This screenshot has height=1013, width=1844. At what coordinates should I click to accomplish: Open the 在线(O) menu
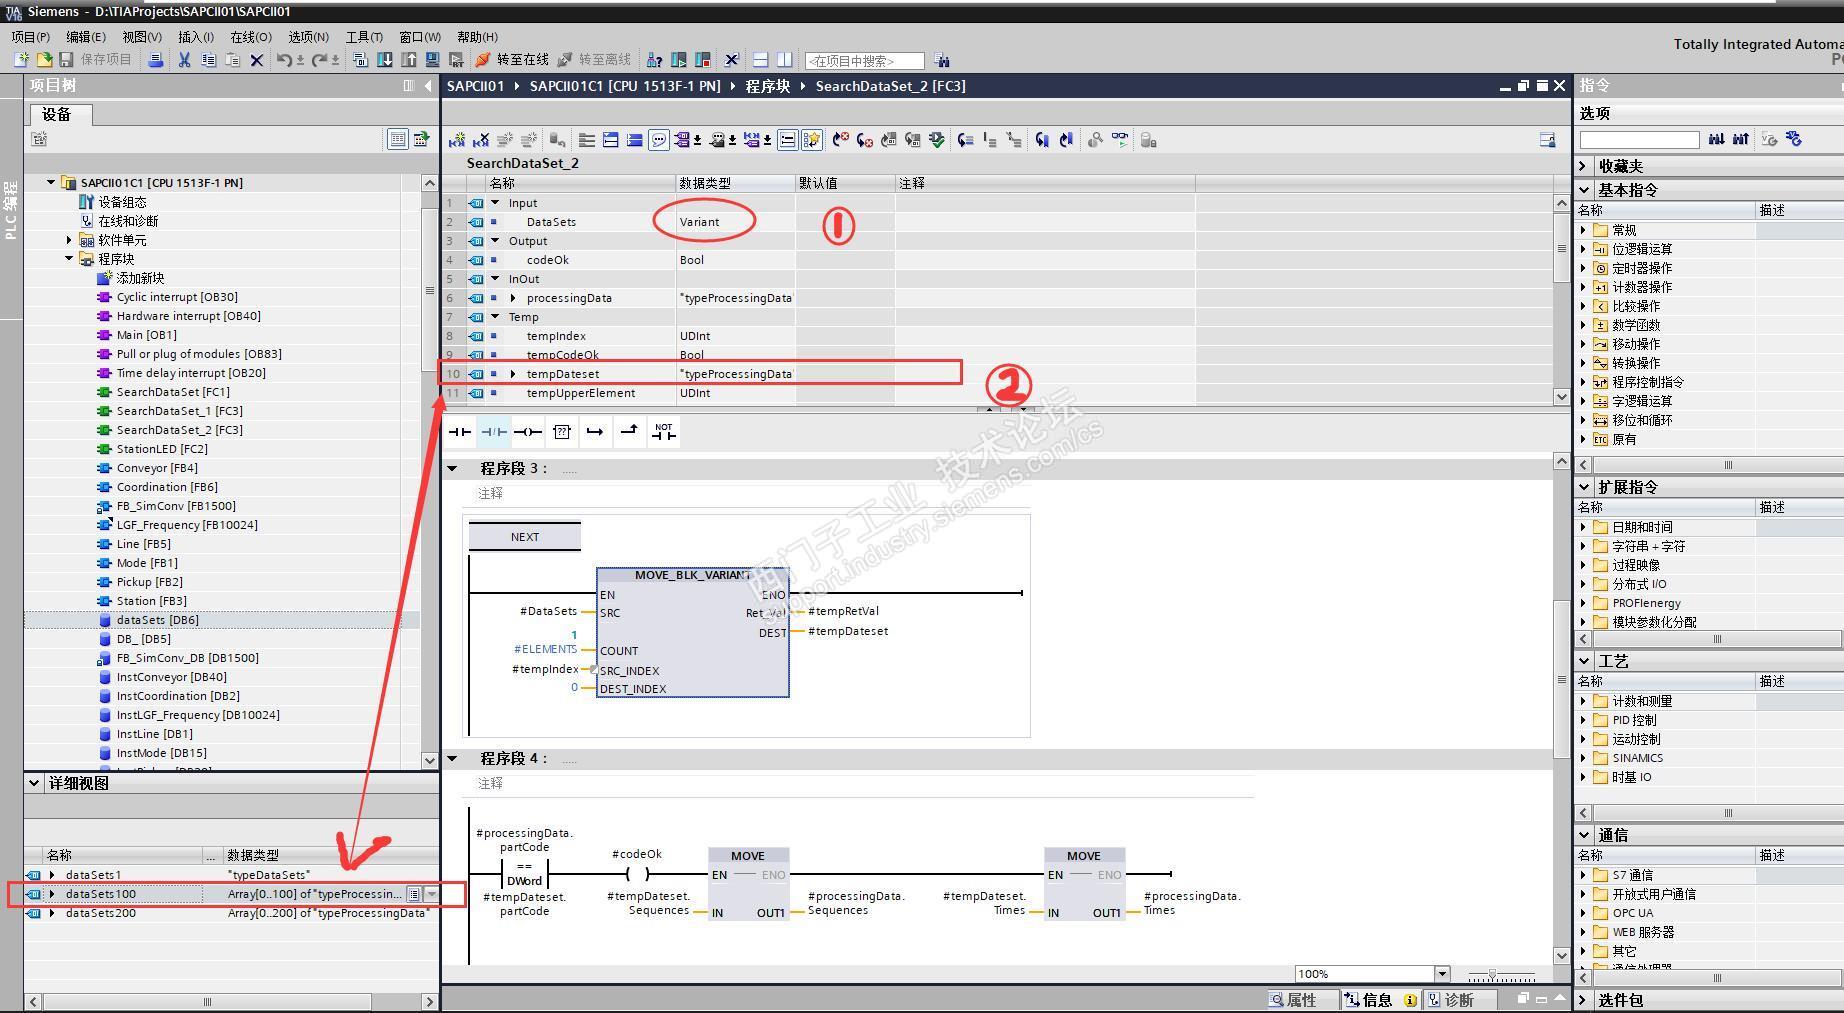tap(251, 37)
